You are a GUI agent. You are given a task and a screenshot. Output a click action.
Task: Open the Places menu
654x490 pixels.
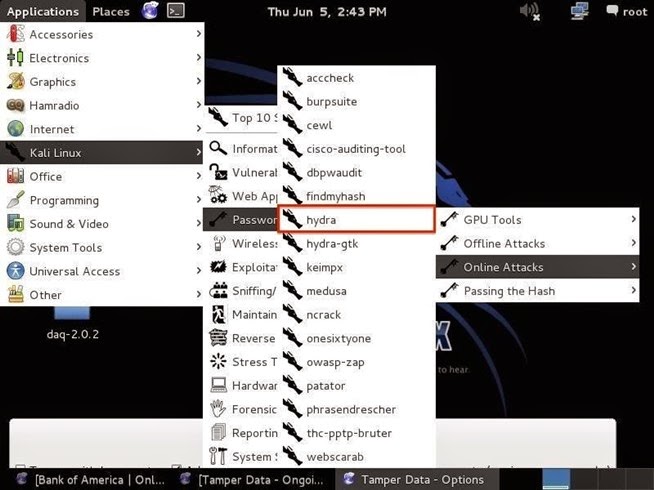tap(111, 11)
